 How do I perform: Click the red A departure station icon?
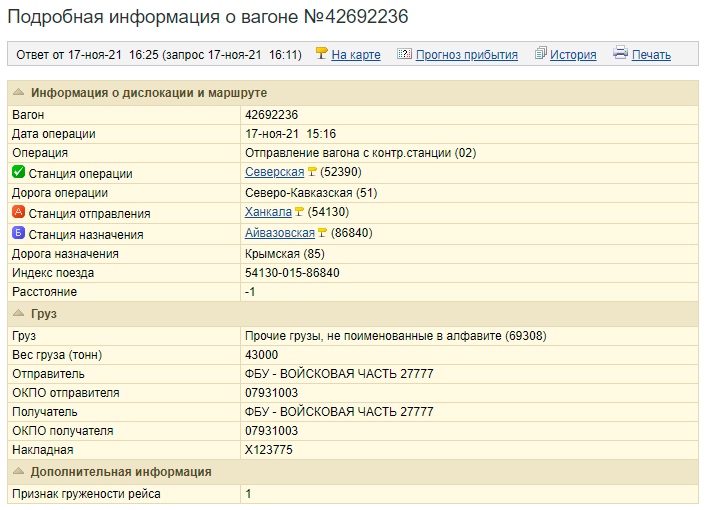[18, 213]
